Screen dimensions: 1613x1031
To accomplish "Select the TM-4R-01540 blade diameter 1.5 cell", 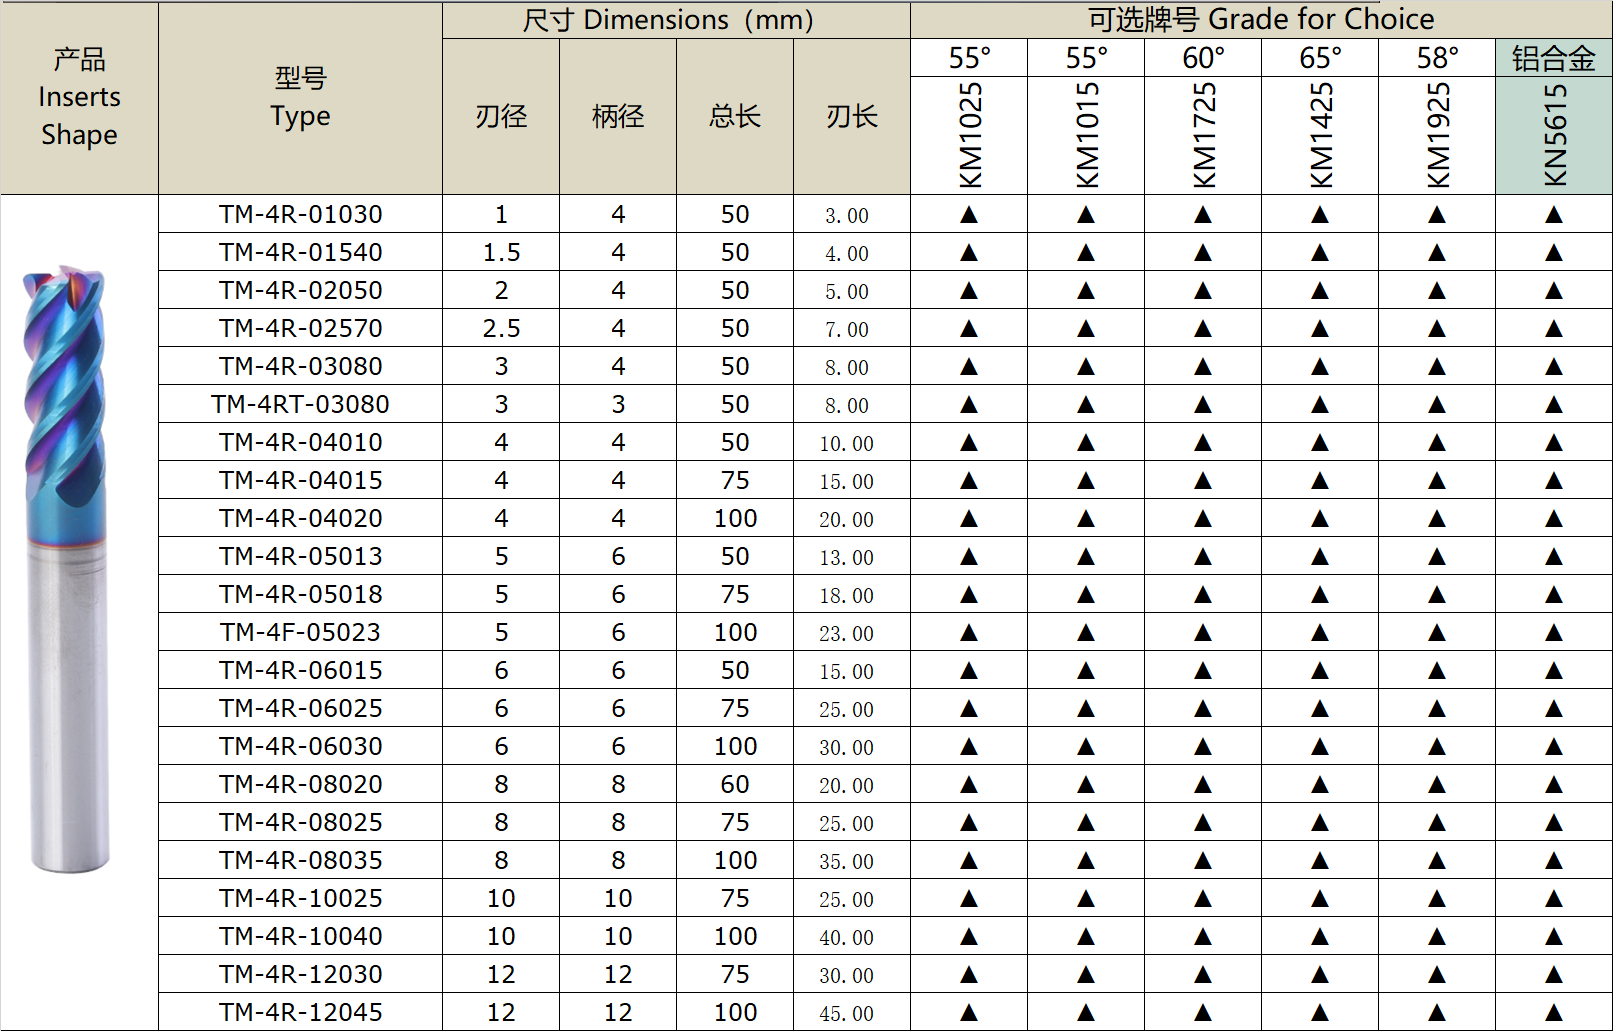I will [x=501, y=252].
